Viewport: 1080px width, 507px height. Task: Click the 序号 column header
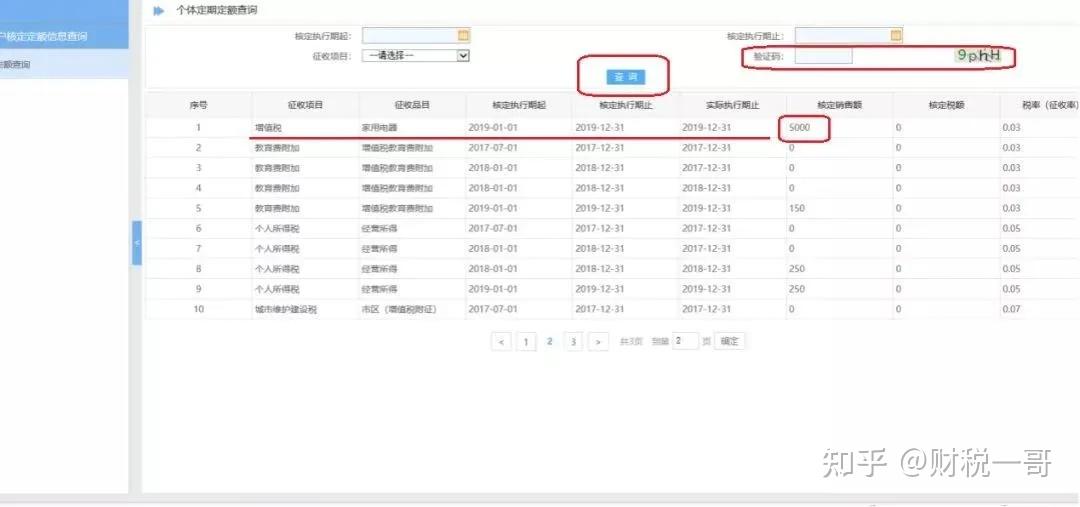pyautogui.click(x=198, y=105)
